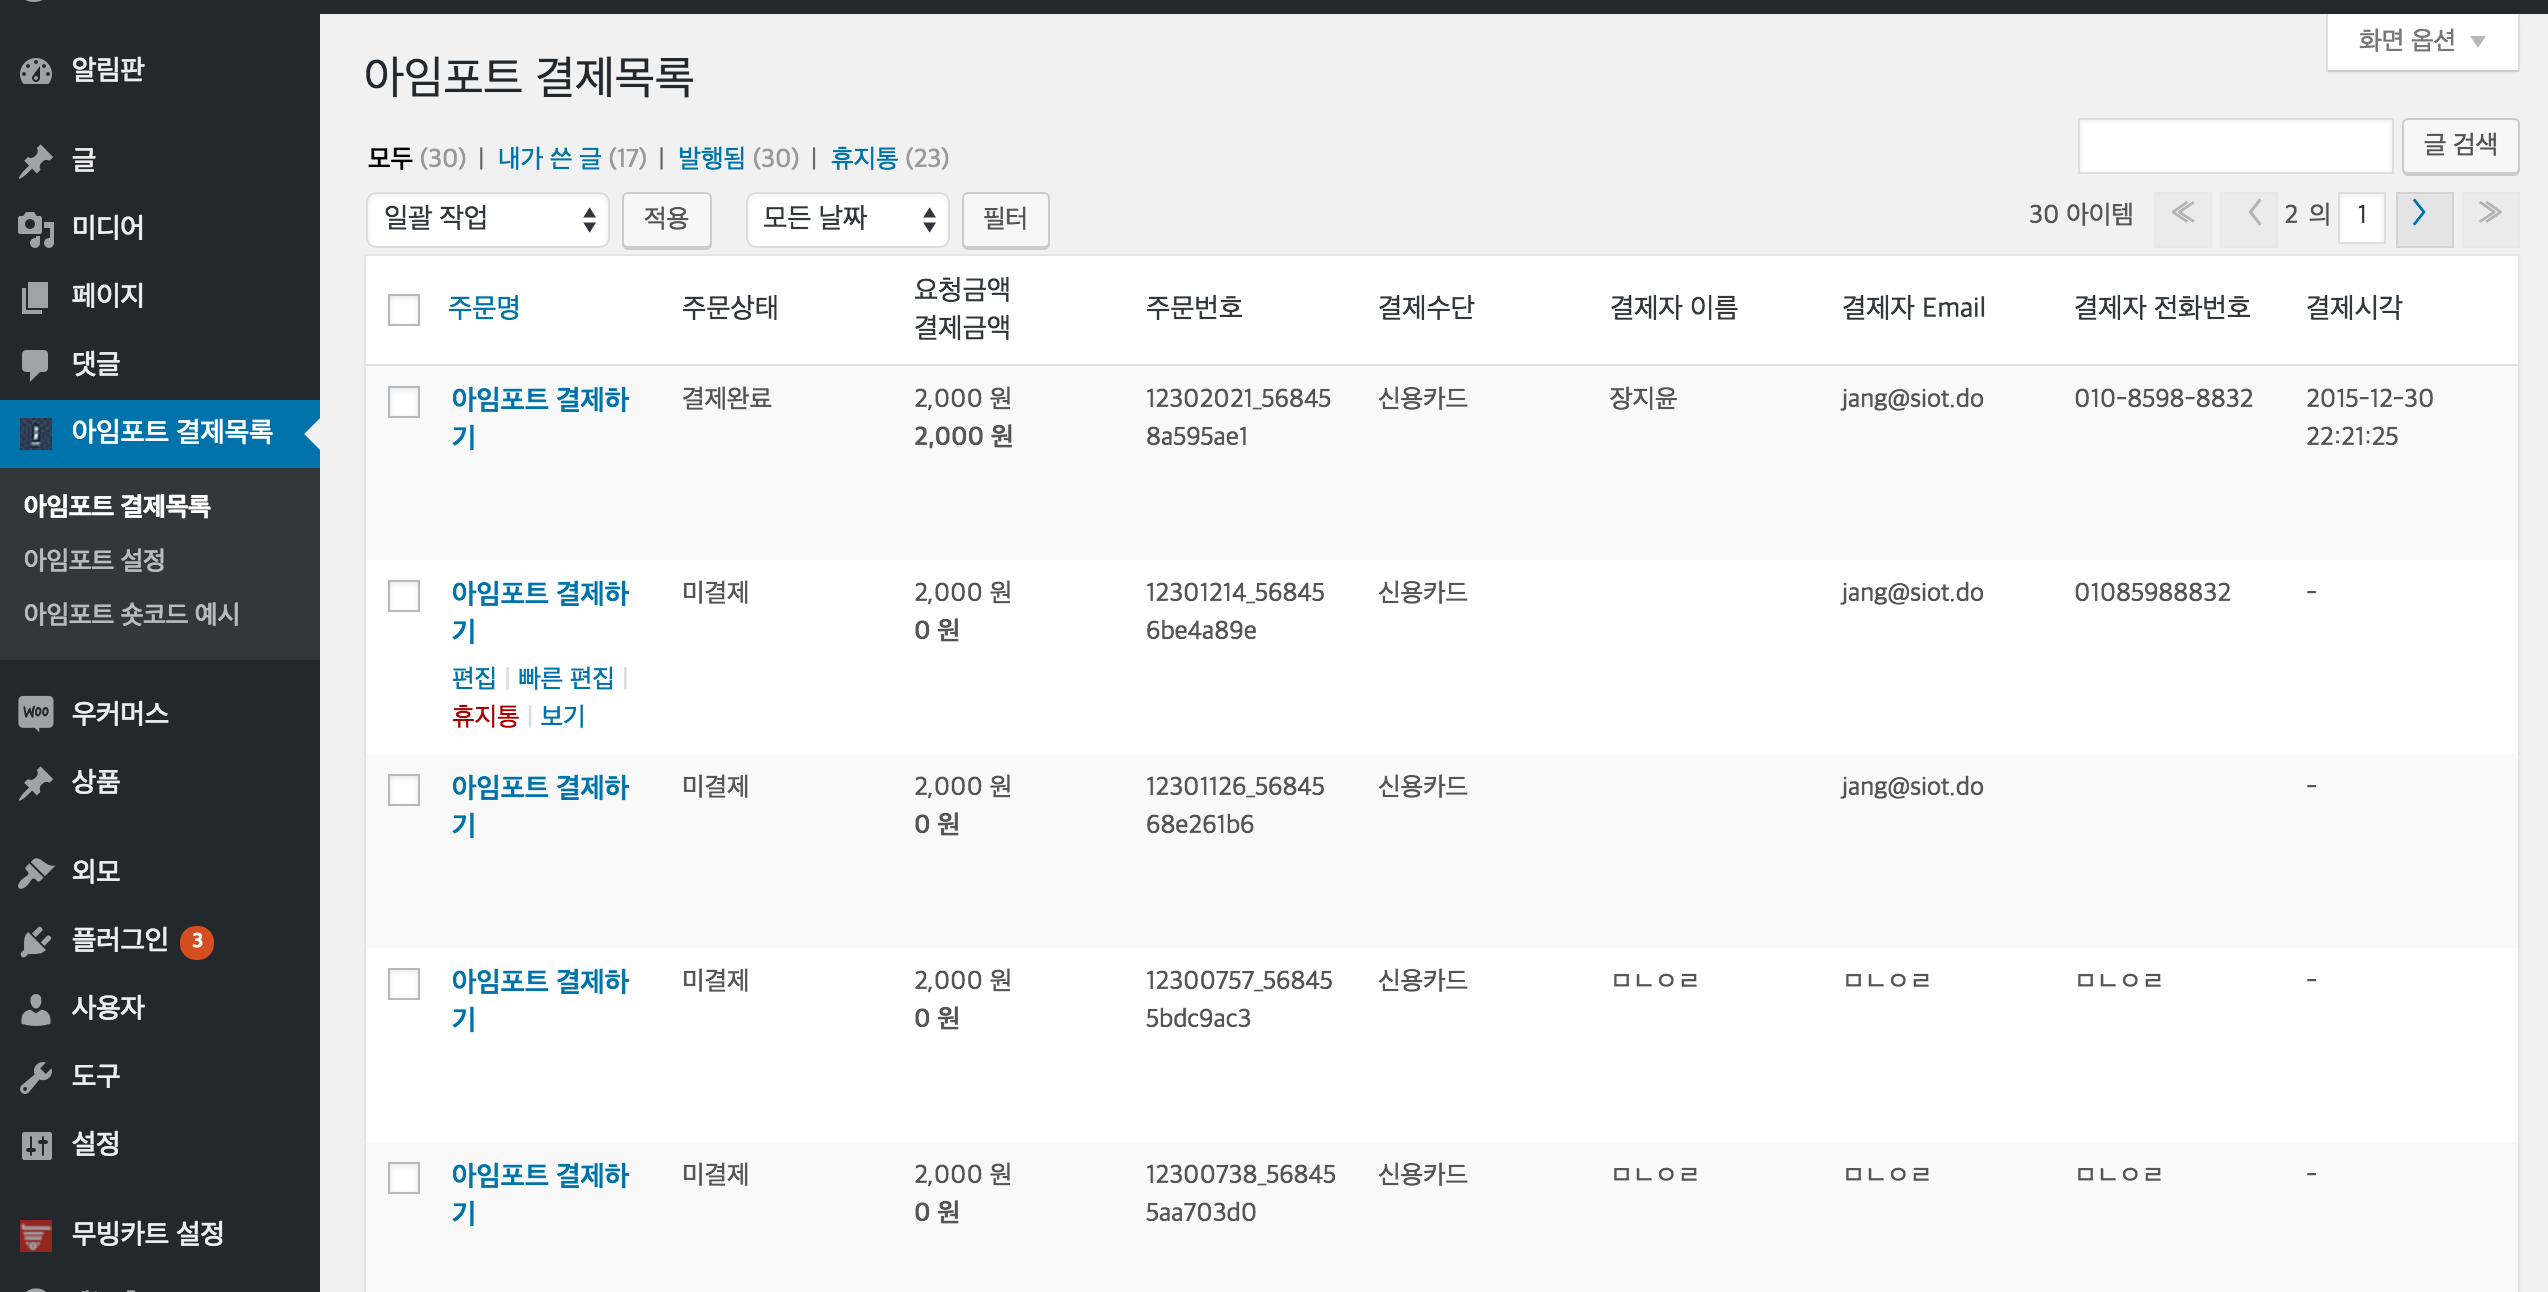Click the 외모 appearance brush icon

coord(36,872)
